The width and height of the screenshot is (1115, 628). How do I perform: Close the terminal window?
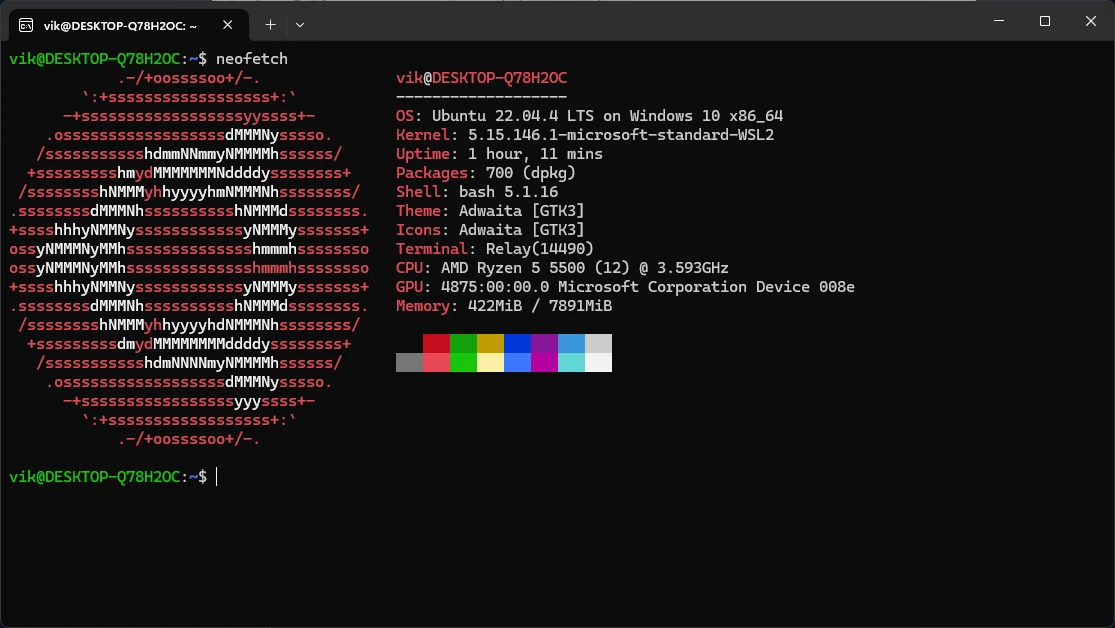1091,21
